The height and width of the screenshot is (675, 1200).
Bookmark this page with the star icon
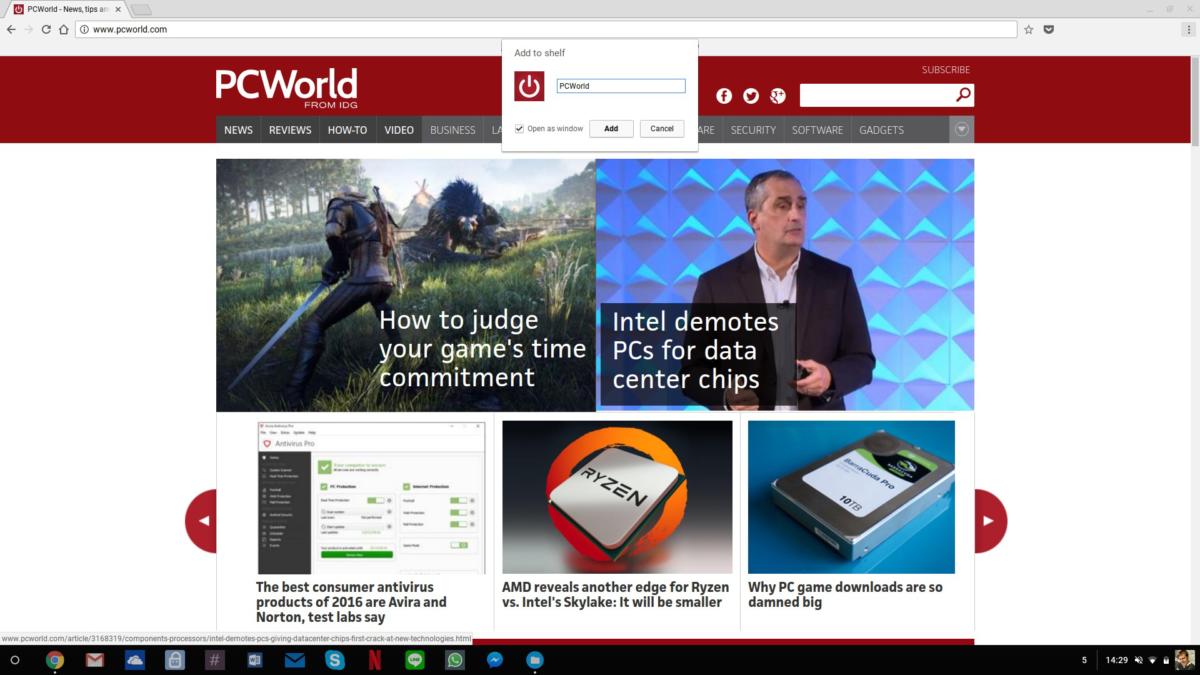pyautogui.click(x=1028, y=29)
